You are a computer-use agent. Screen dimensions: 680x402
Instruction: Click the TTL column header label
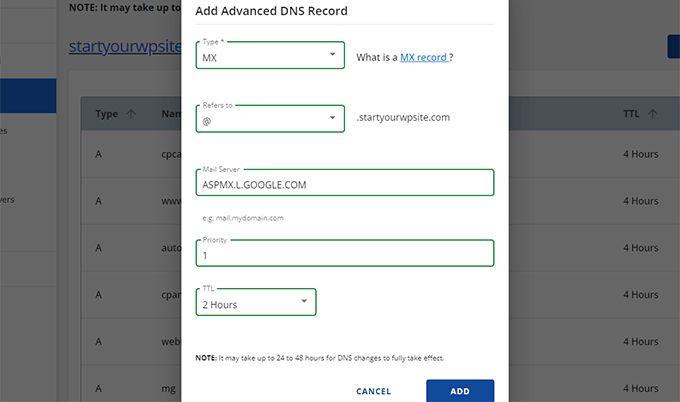[630, 114]
